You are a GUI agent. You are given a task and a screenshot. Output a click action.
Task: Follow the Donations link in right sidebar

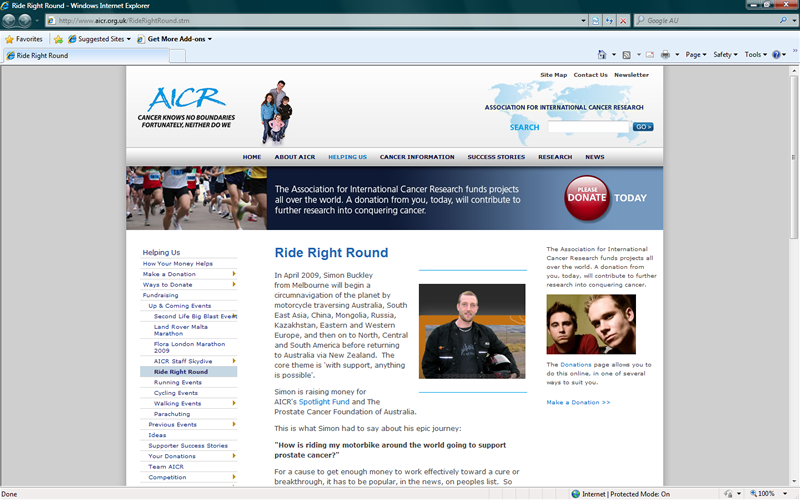576,364
